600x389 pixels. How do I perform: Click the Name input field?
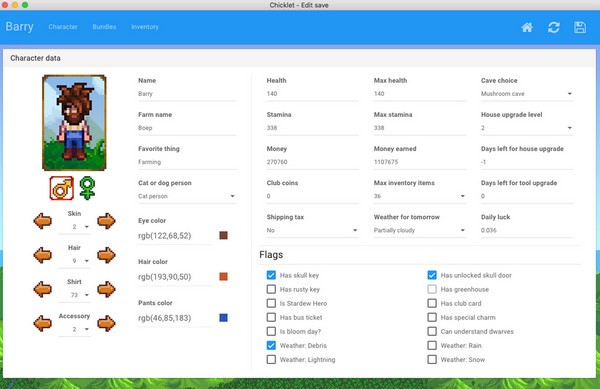pos(187,94)
